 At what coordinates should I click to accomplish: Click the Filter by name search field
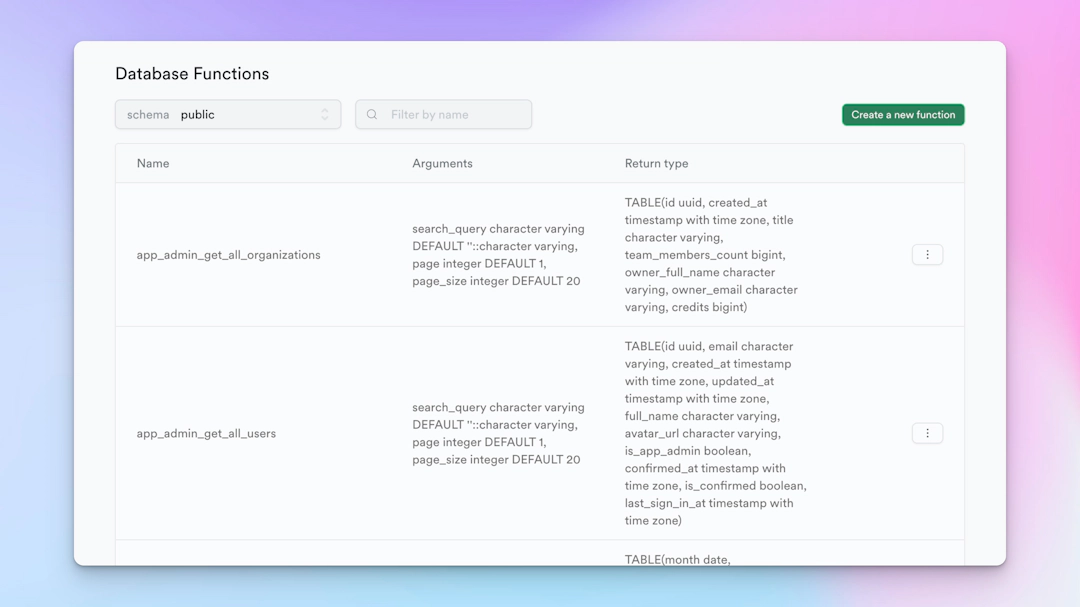click(x=444, y=114)
